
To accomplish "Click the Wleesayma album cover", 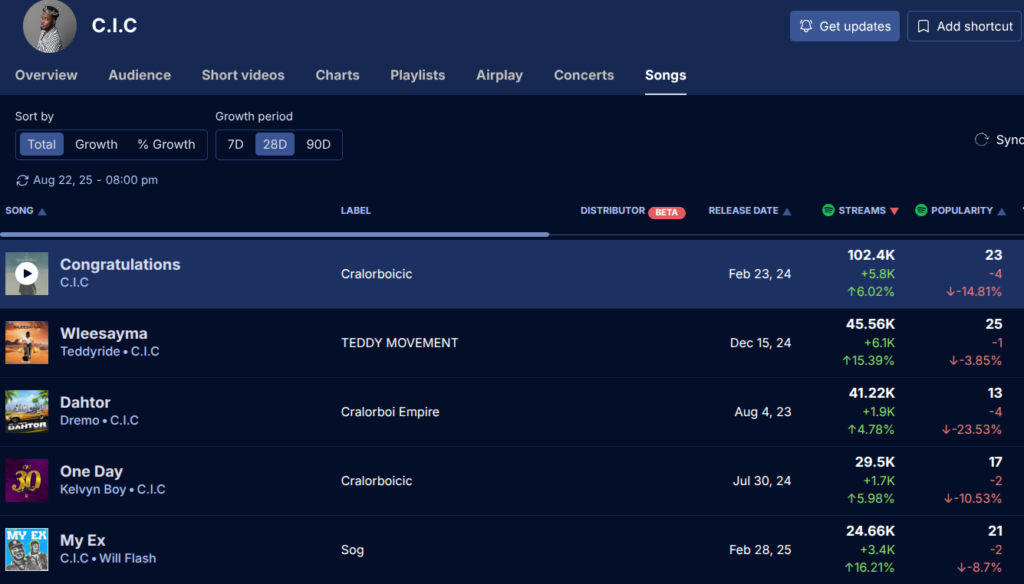I will [27, 342].
